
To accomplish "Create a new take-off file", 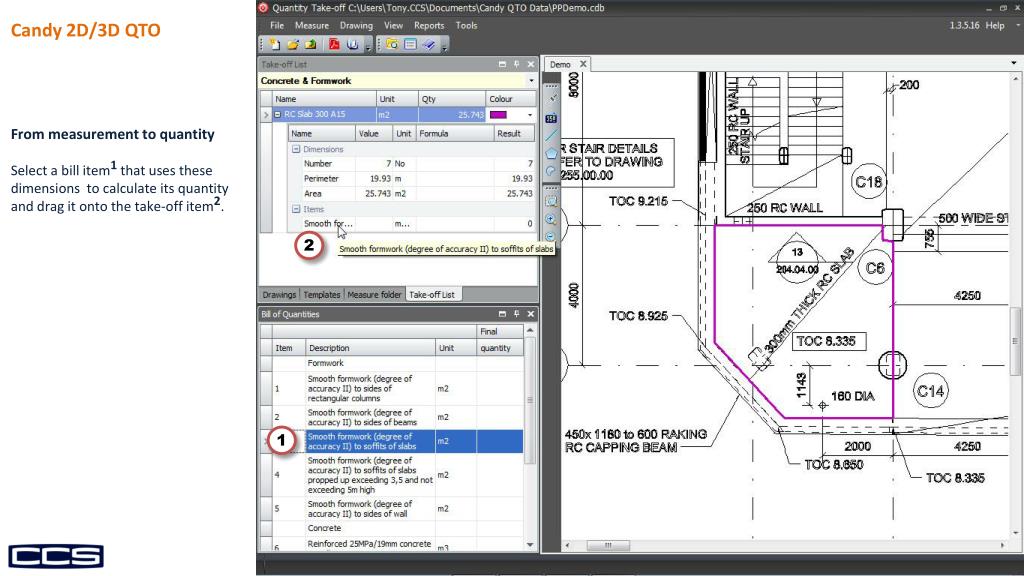I will [x=275, y=44].
